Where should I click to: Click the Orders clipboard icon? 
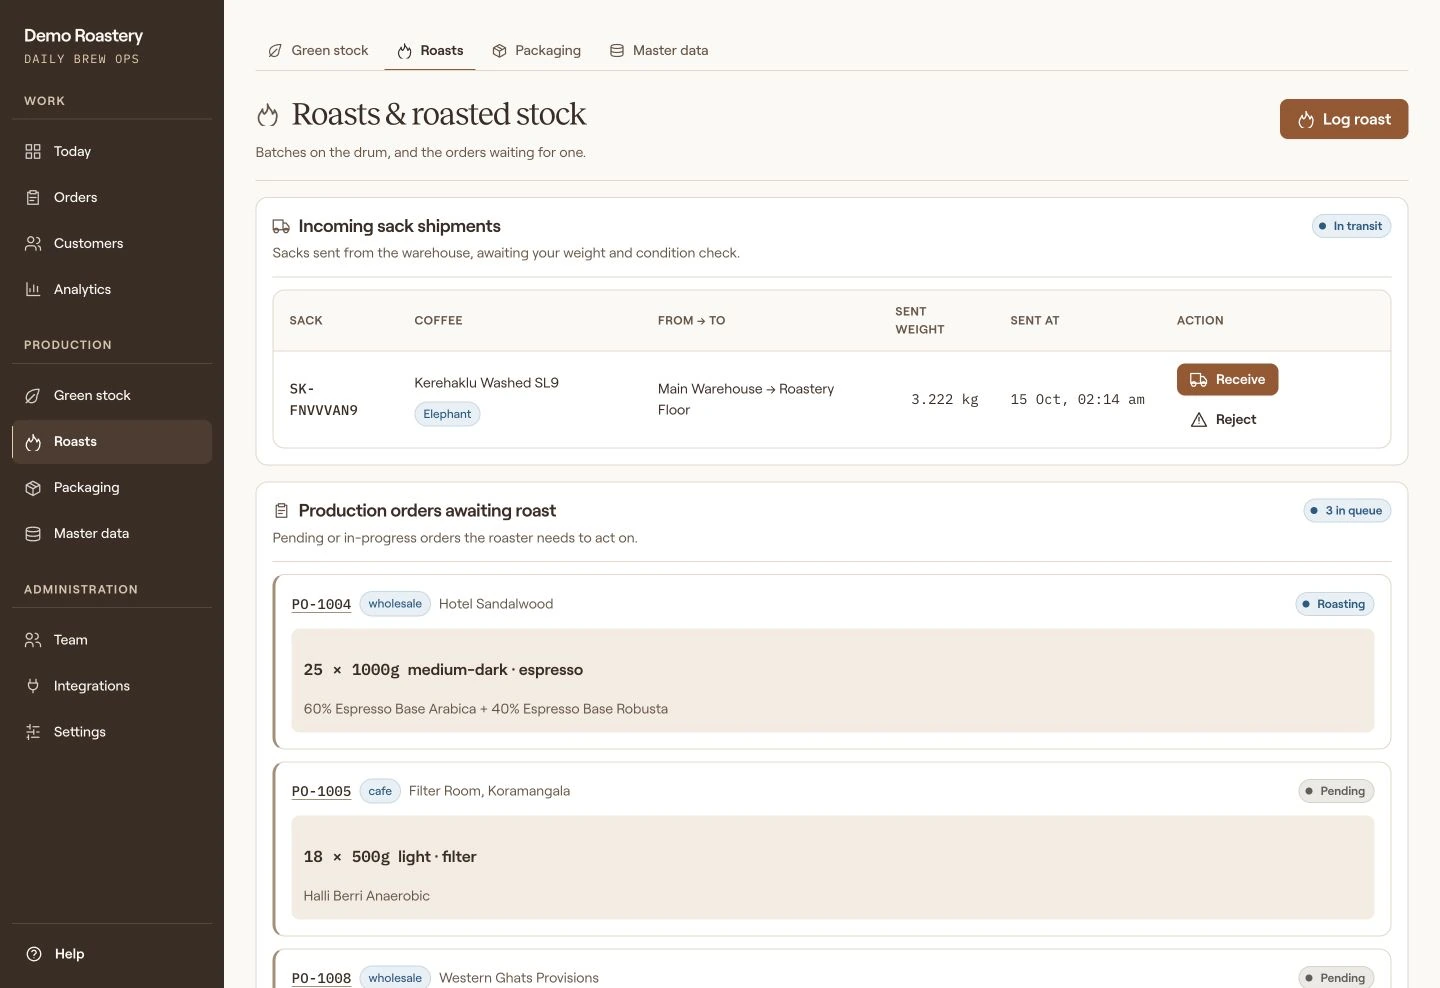33,198
